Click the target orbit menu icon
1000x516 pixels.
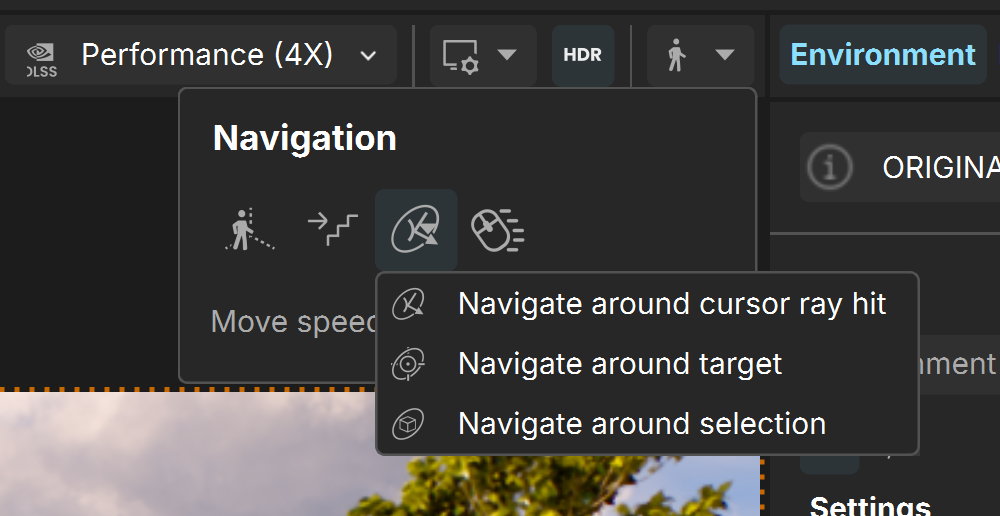(x=408, y=364)
